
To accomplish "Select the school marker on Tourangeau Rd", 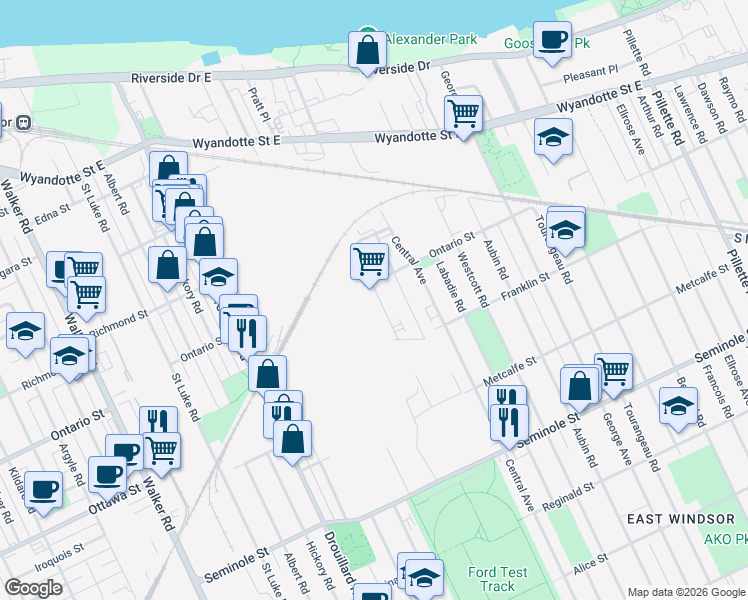I will 566,231.
